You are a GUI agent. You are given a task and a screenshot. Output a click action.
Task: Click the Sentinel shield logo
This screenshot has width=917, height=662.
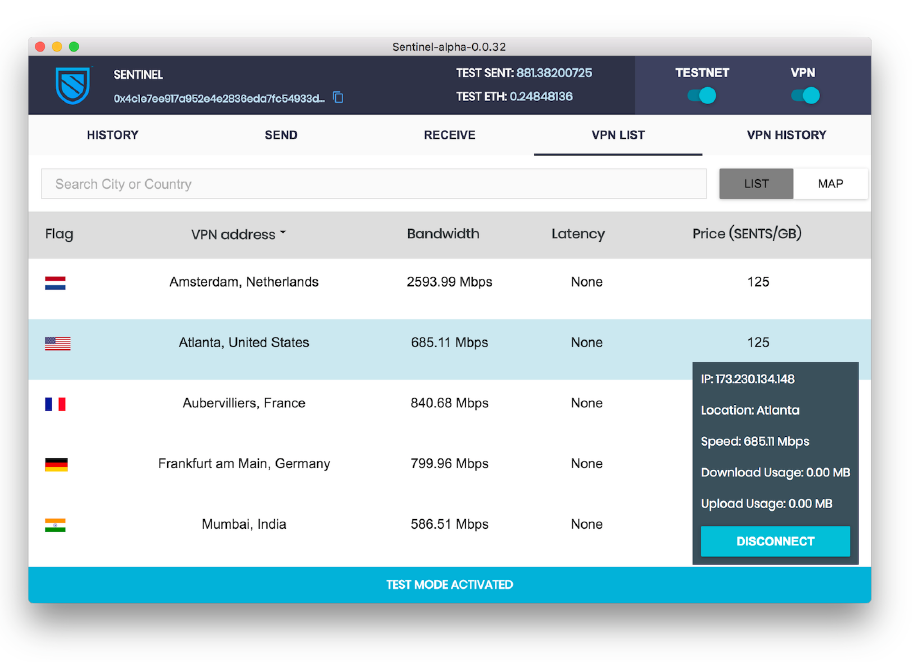[x=73, y=85]
